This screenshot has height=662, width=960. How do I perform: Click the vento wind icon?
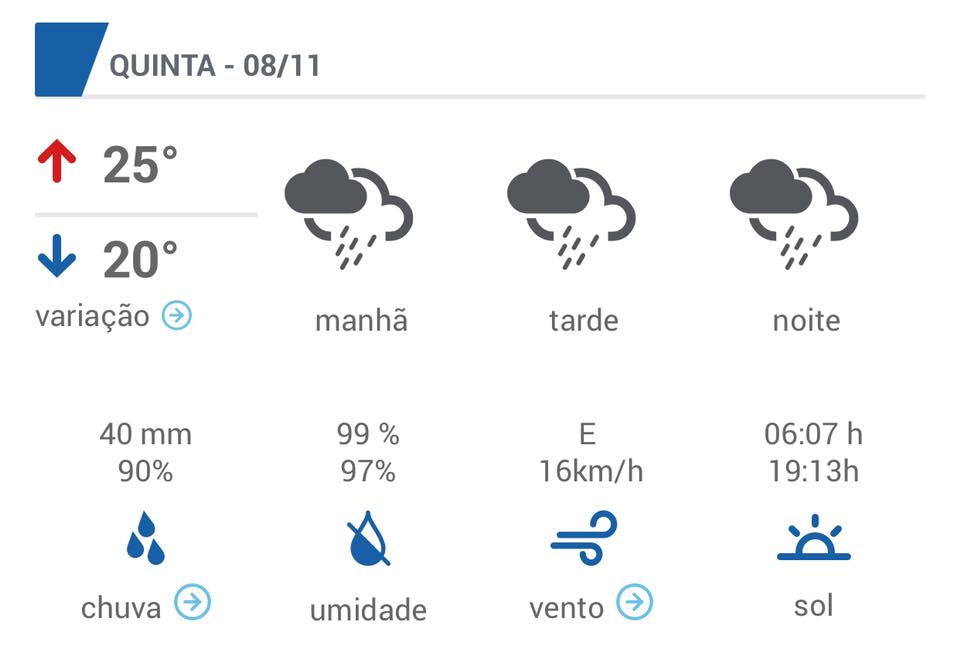(x=583, y=538)
